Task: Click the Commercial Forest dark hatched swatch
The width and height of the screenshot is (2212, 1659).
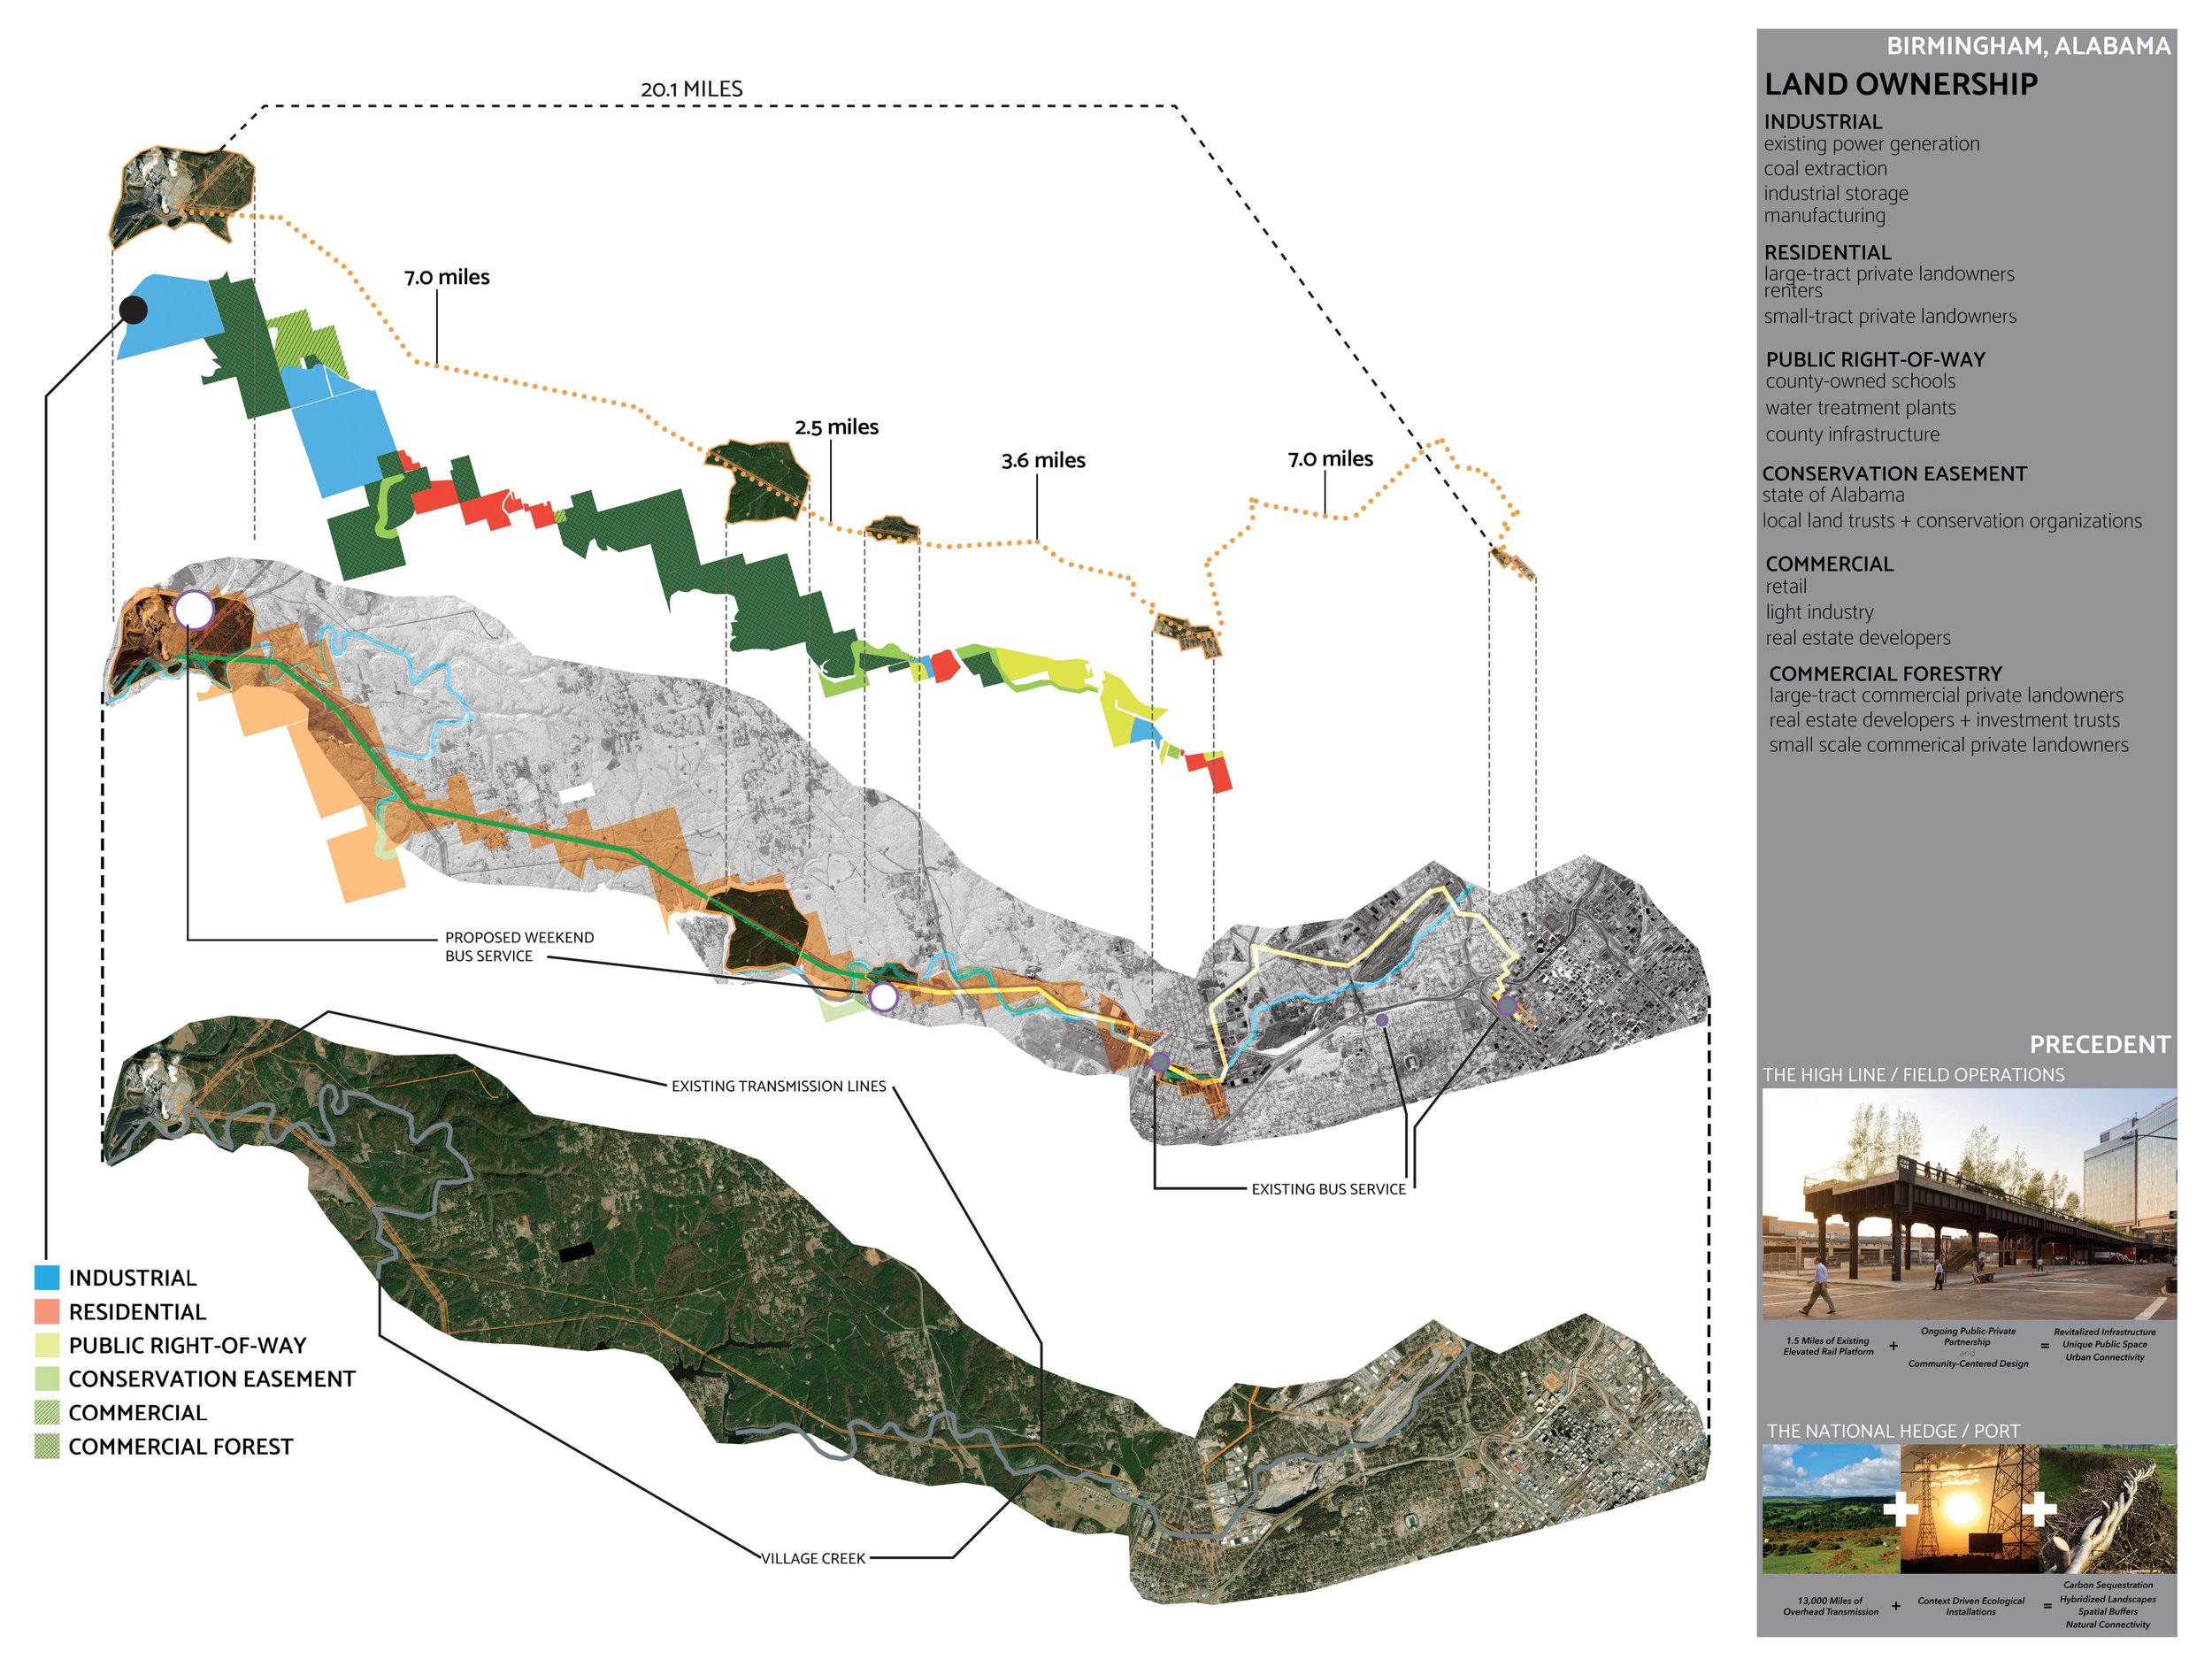Action: [47, 1446]
